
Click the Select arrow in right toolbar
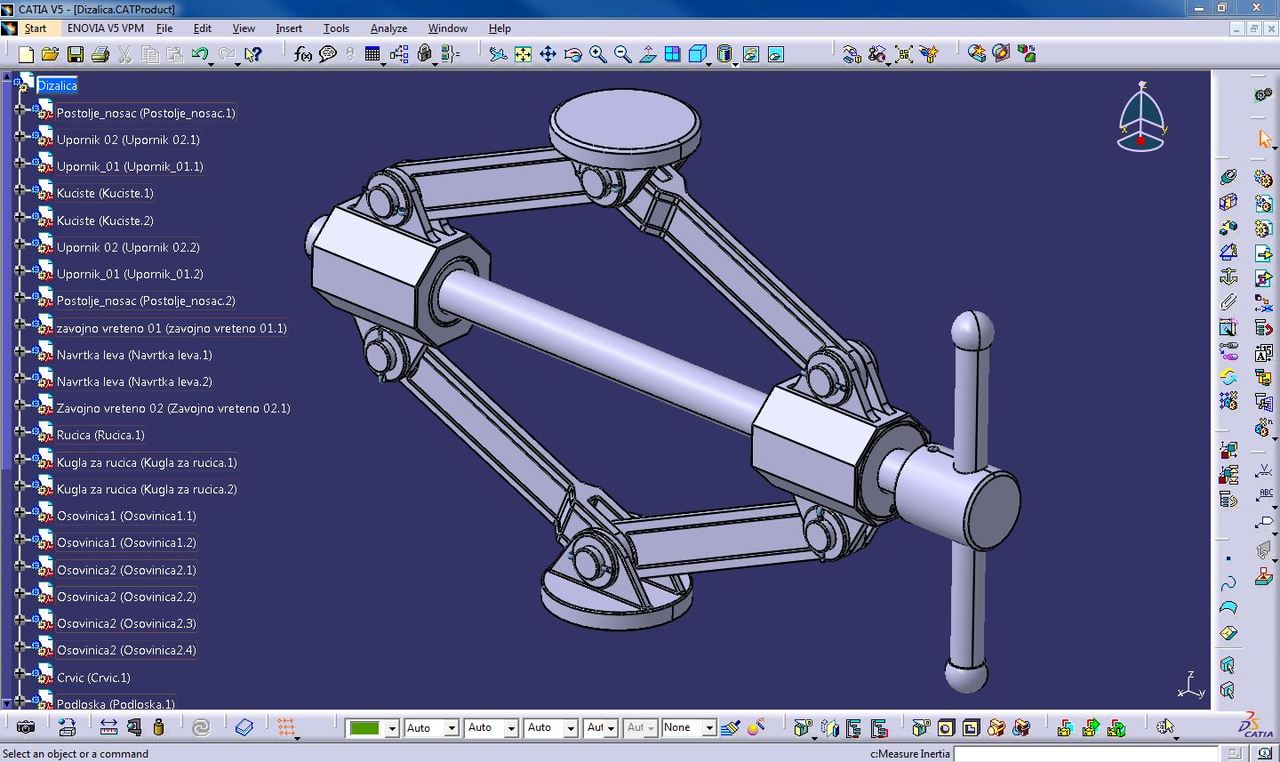point(1264,139)
